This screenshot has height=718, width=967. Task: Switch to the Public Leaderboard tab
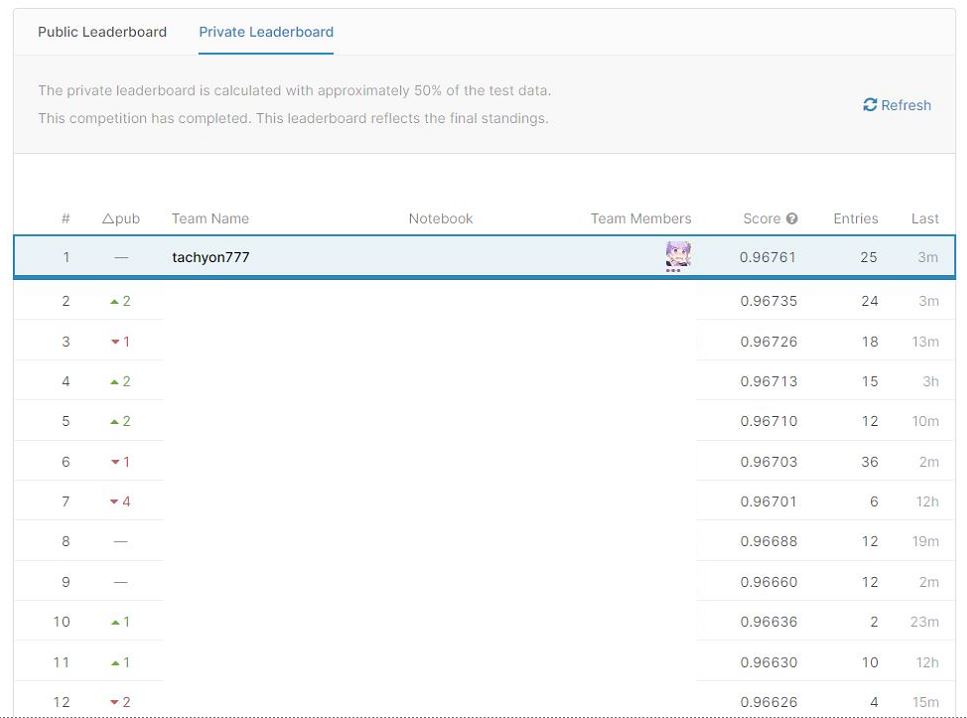(x=102, y=32)
